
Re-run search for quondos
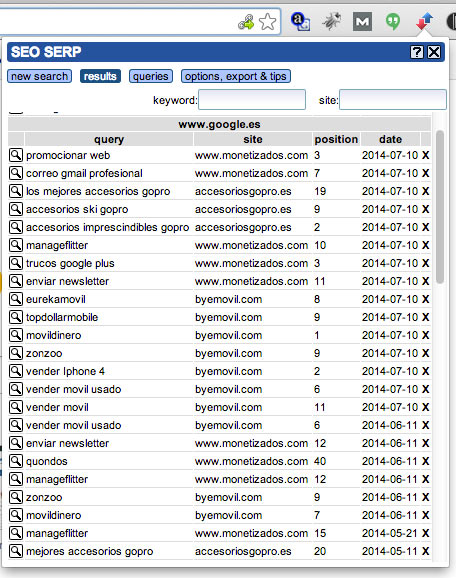pos(16,461)
